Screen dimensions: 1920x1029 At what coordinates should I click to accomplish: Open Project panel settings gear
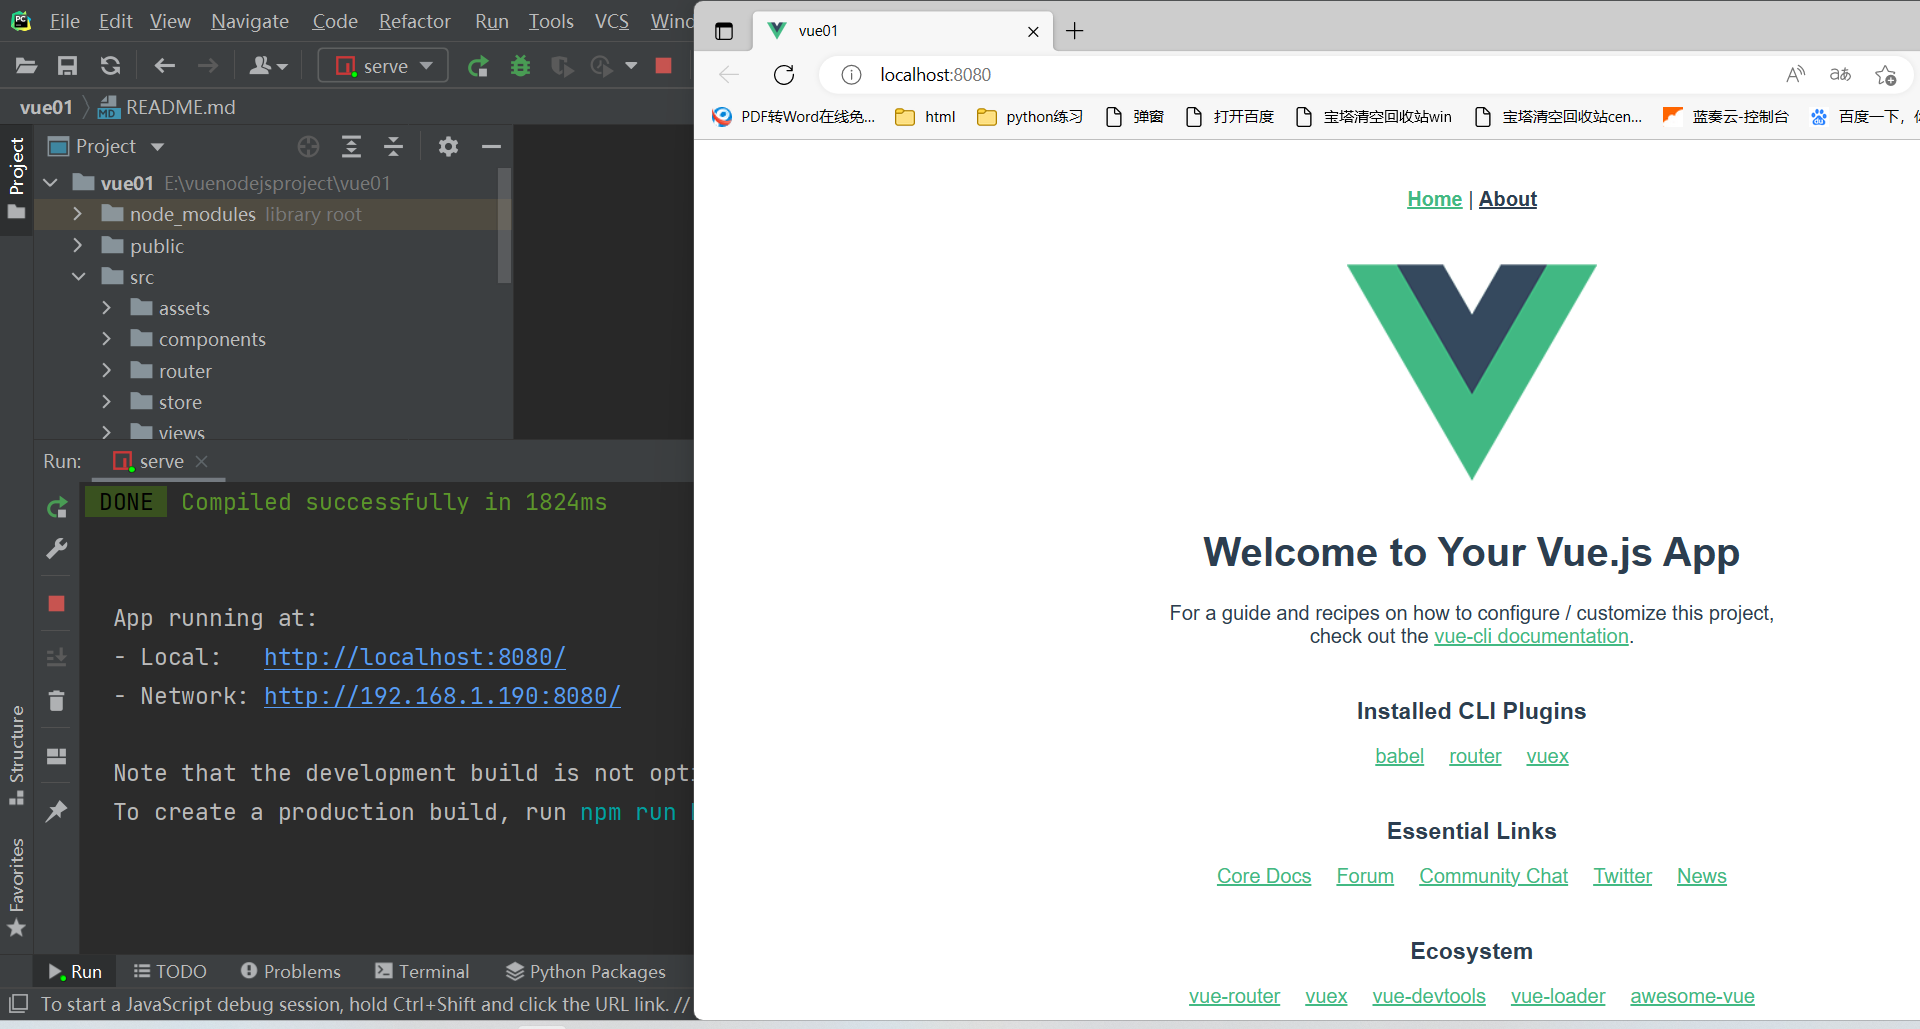tap(448, 147)
